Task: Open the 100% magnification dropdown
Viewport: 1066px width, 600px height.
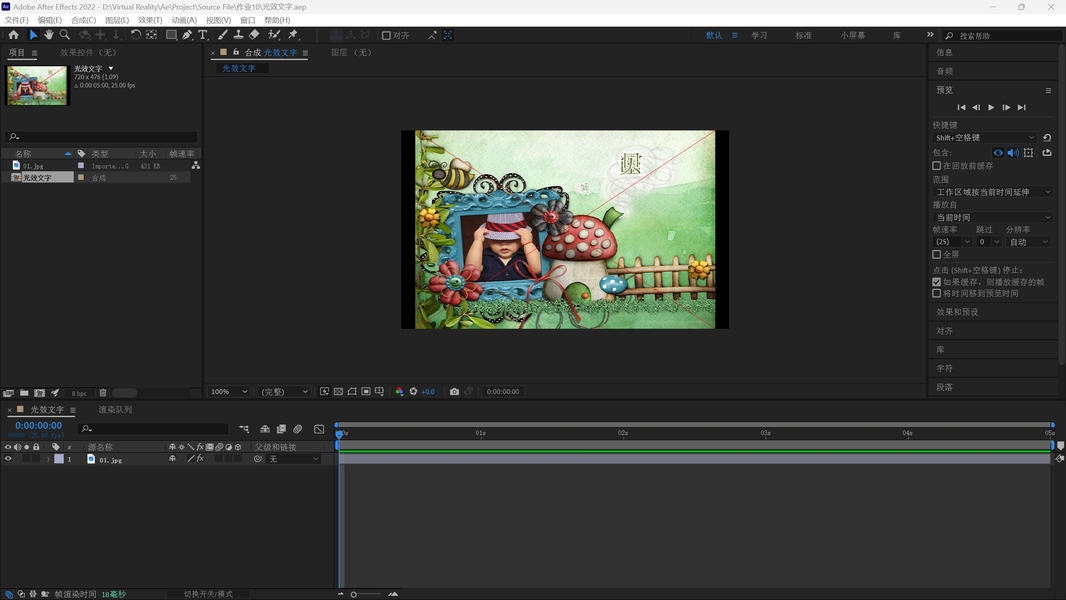Action: pyautogui.click(x=229, y=391)
